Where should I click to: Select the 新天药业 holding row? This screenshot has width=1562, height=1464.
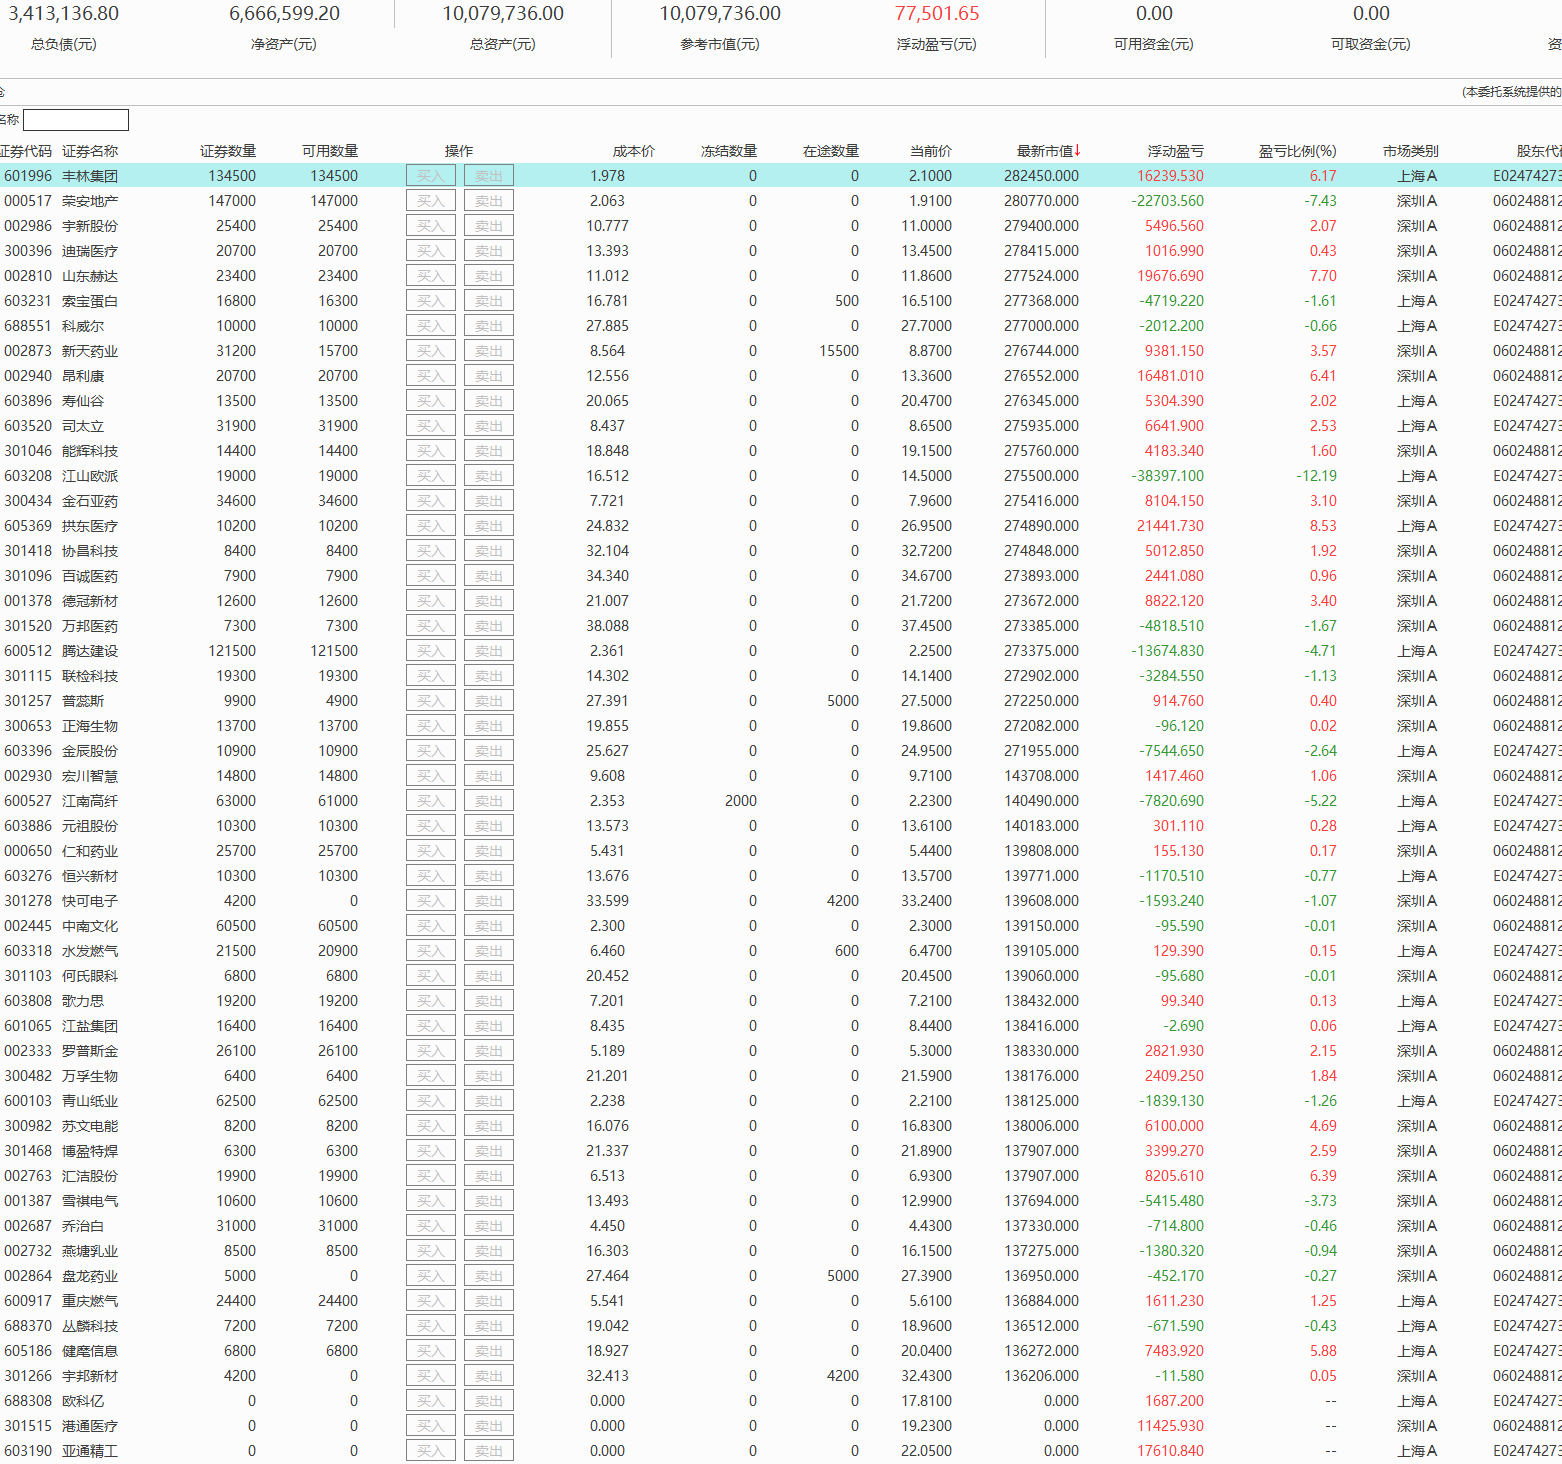click(x=90, y=351)
